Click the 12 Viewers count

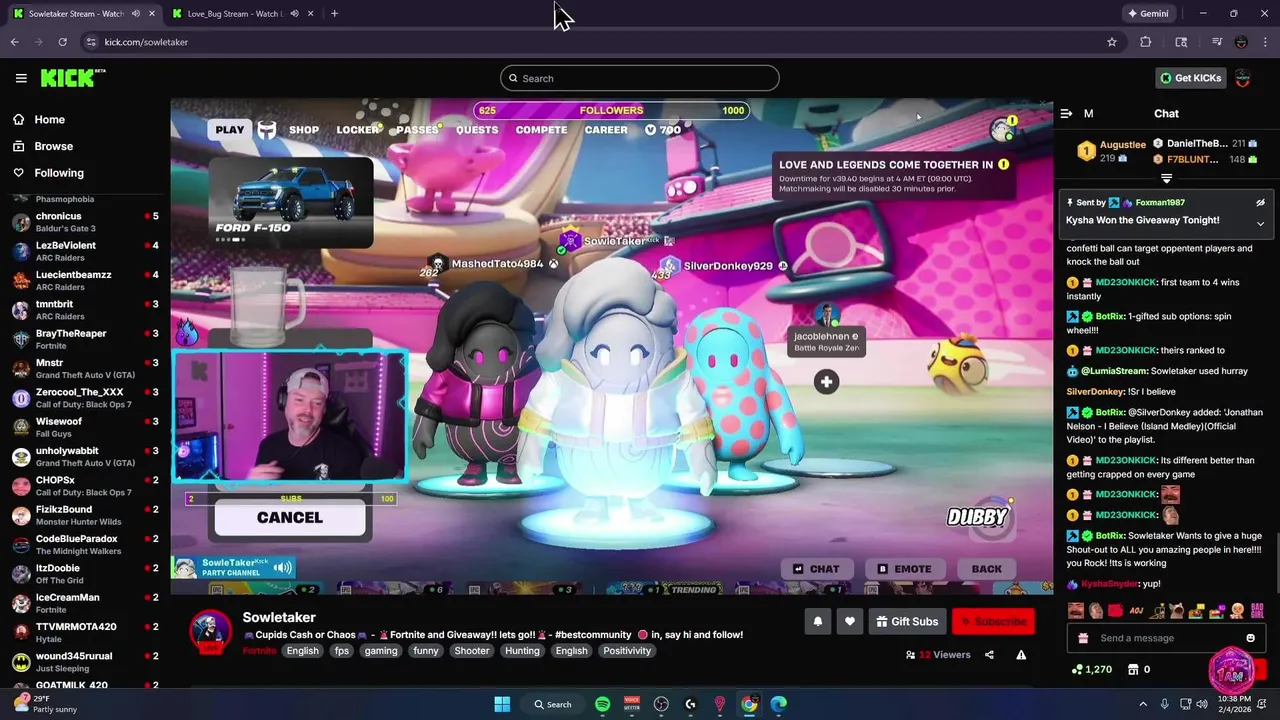point(938,655)
